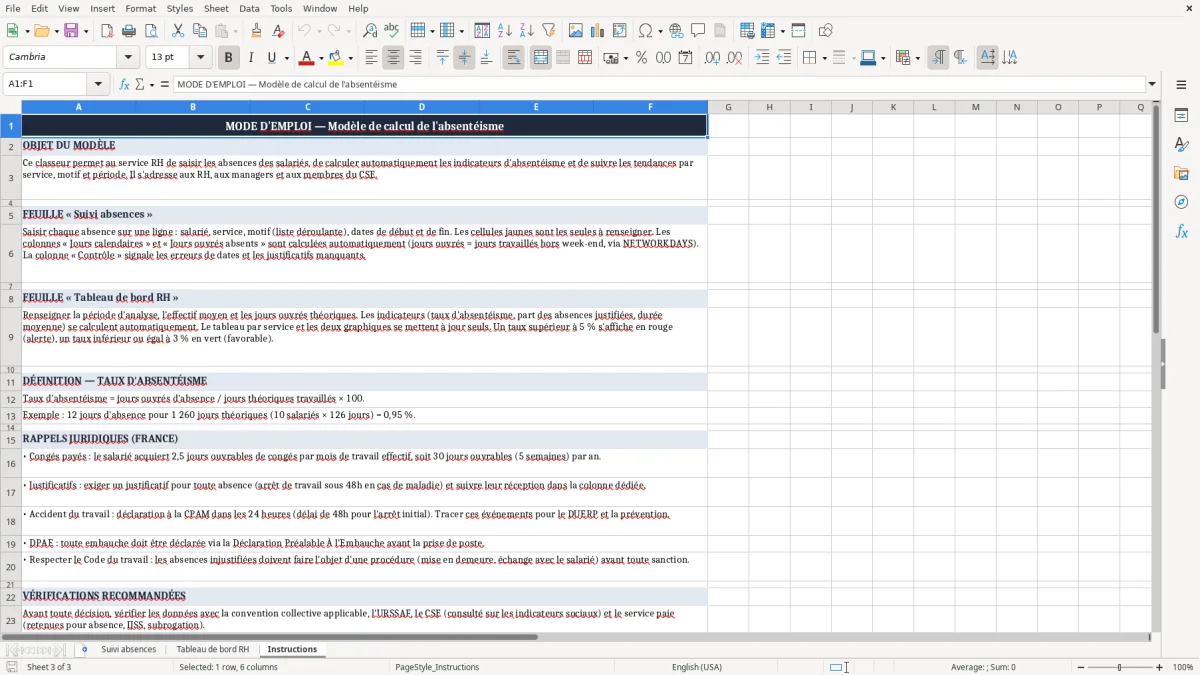The width and height of the screenshot is (1200, 675).
Task: Adjust the zoom slider
Action: point(1120,667)
